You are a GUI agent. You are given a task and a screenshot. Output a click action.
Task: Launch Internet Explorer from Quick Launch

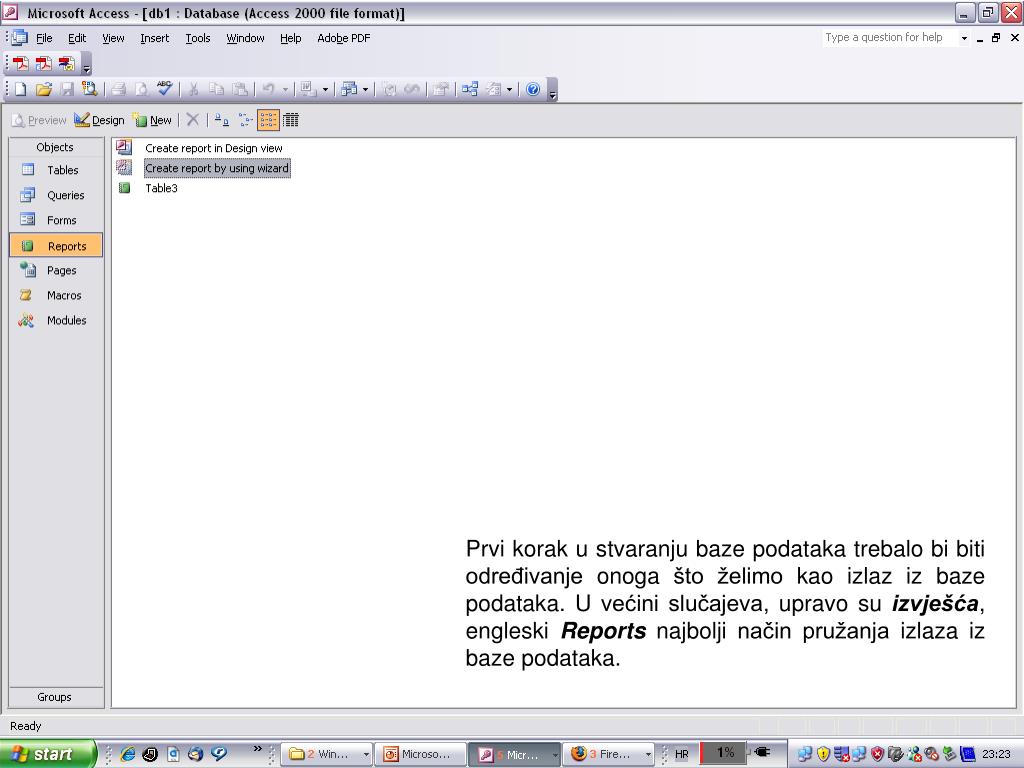click(x=128, y=754)
